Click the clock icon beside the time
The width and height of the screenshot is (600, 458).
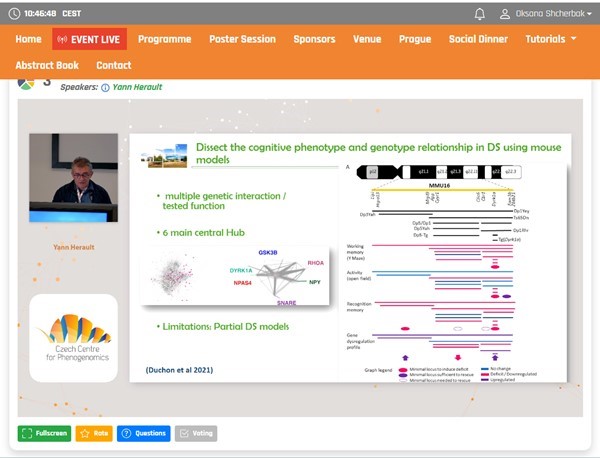click(14, 14)
